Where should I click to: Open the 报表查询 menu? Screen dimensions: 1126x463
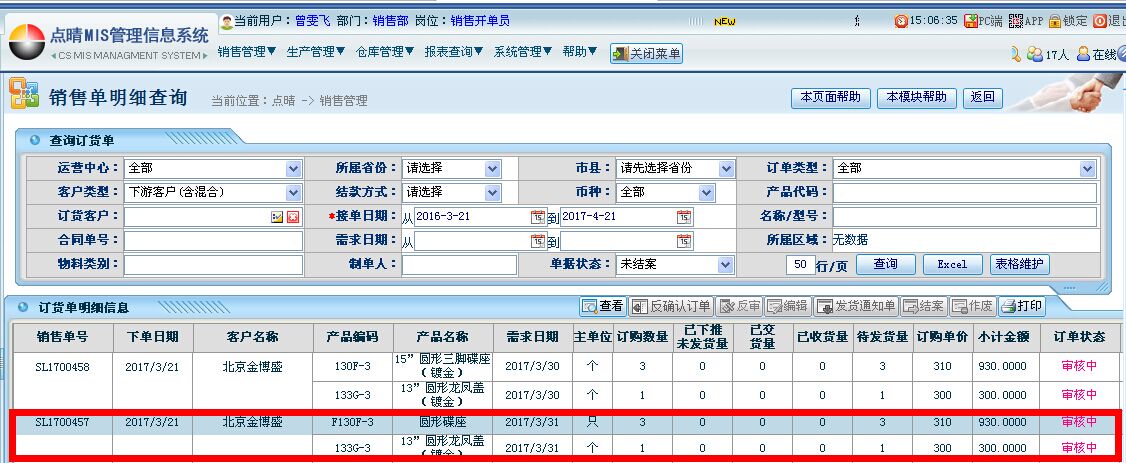(454, 52)
